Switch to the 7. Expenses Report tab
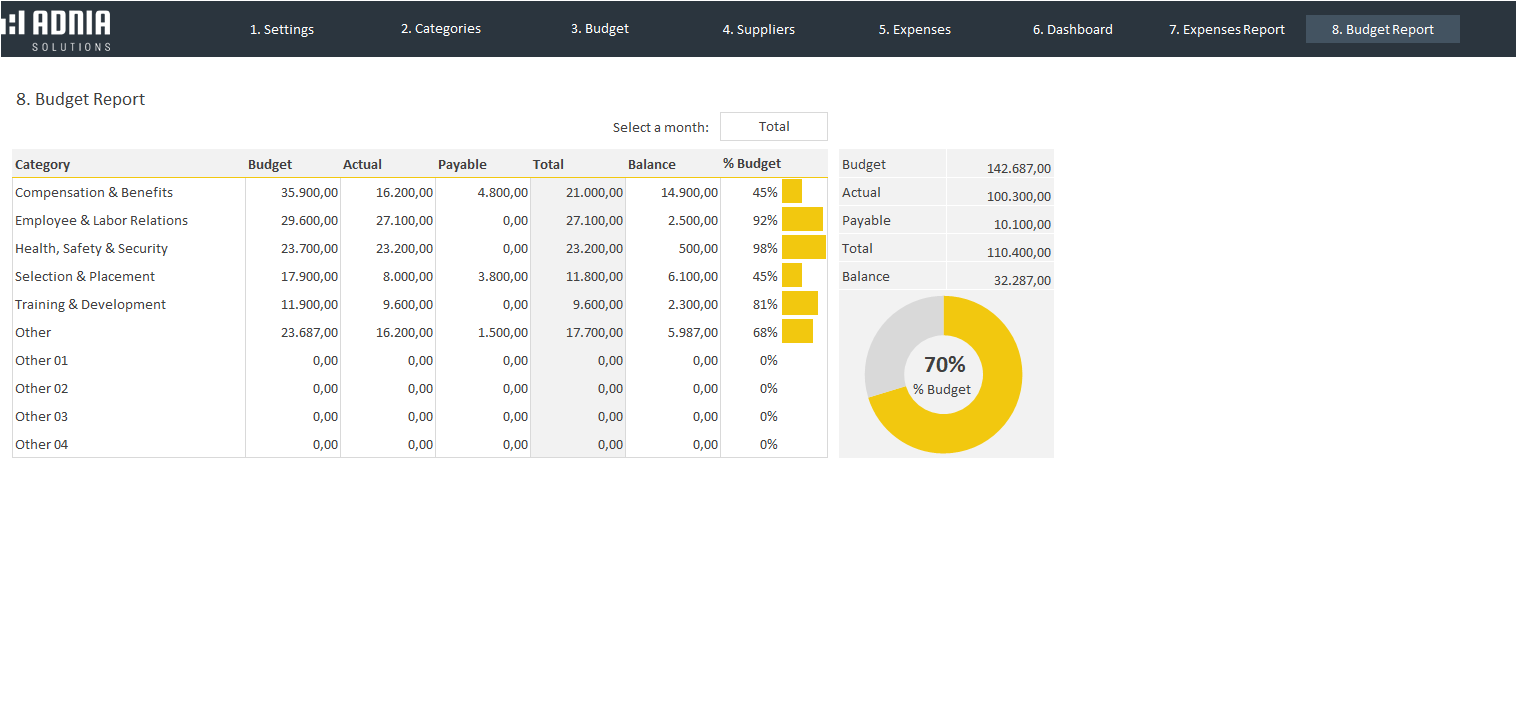Viewport: 1516px width, 726px height. point(1226,29)
